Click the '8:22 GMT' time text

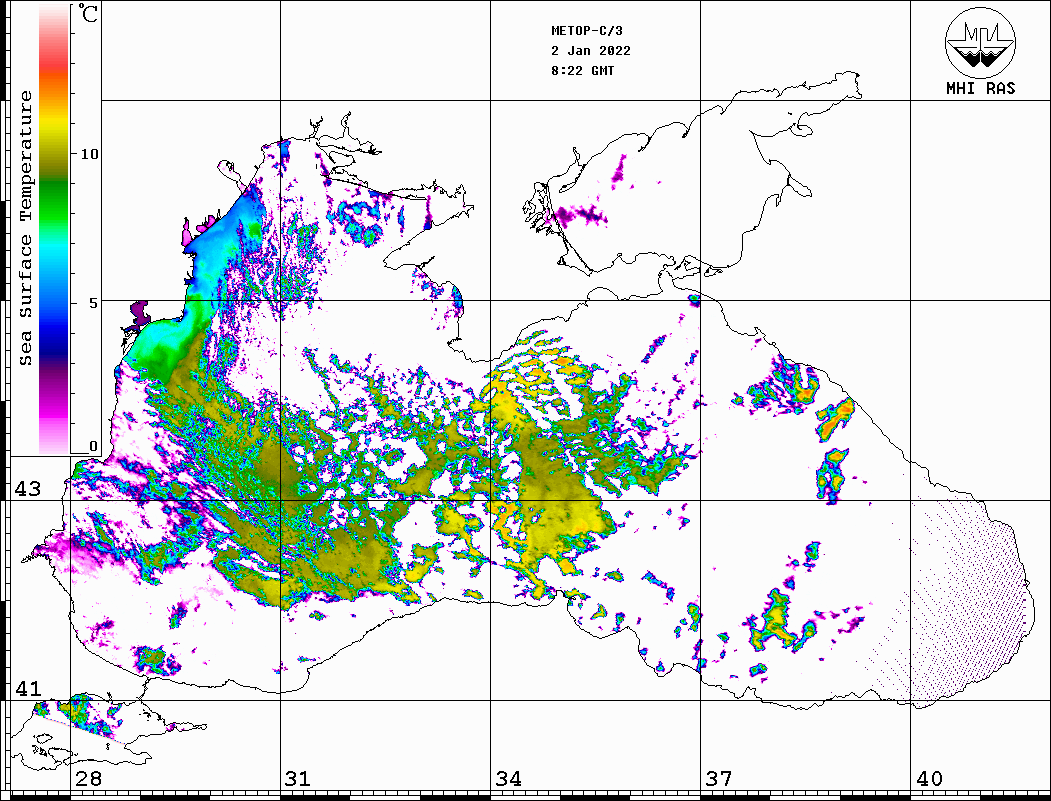(x=582, y=70)
